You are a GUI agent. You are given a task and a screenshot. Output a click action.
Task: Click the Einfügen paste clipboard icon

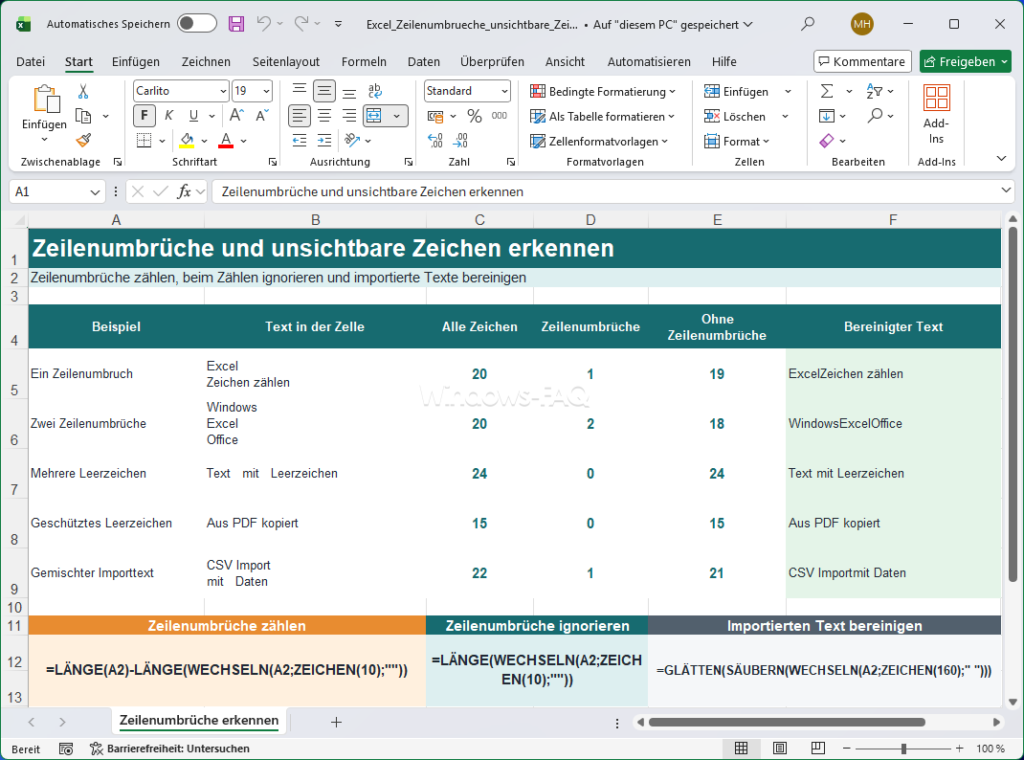pyautogui.click(x=46, y=98)
